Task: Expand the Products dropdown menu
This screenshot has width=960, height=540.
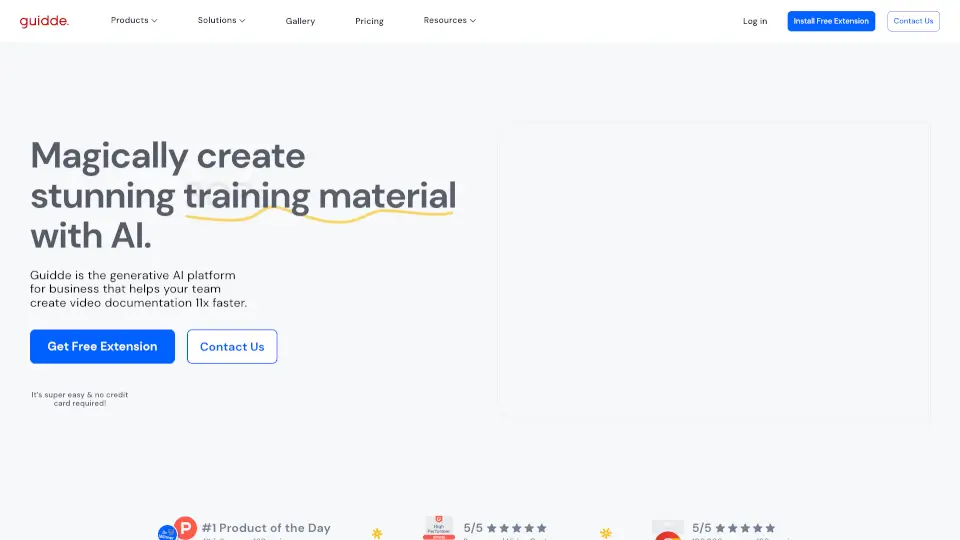Action: (134, 20)
